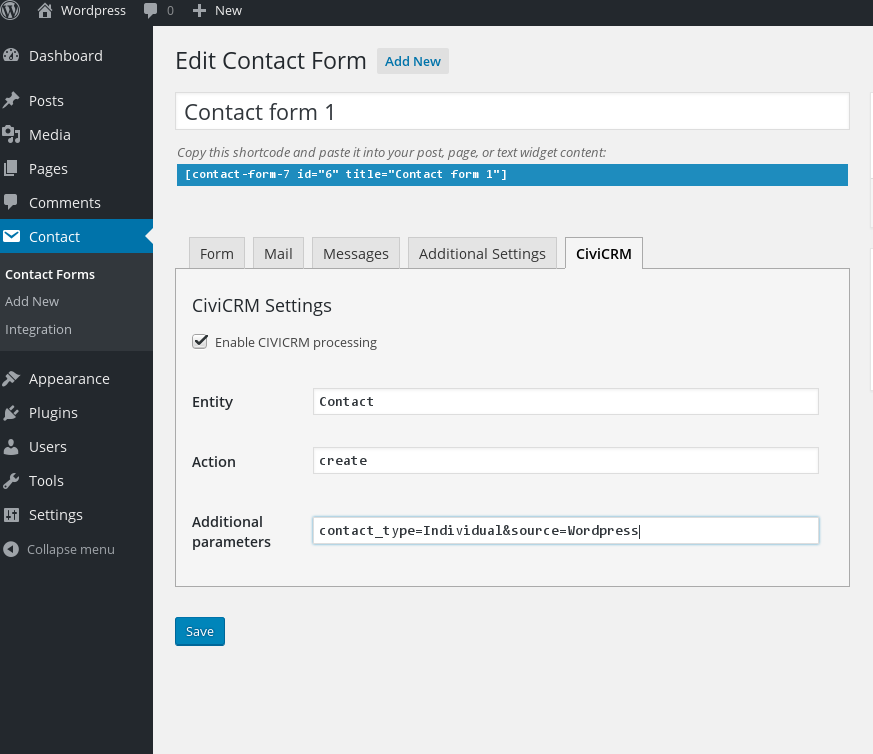Select the CiviCRM tab
Viewport: 873px width, 754px height.
pos(604,253)
